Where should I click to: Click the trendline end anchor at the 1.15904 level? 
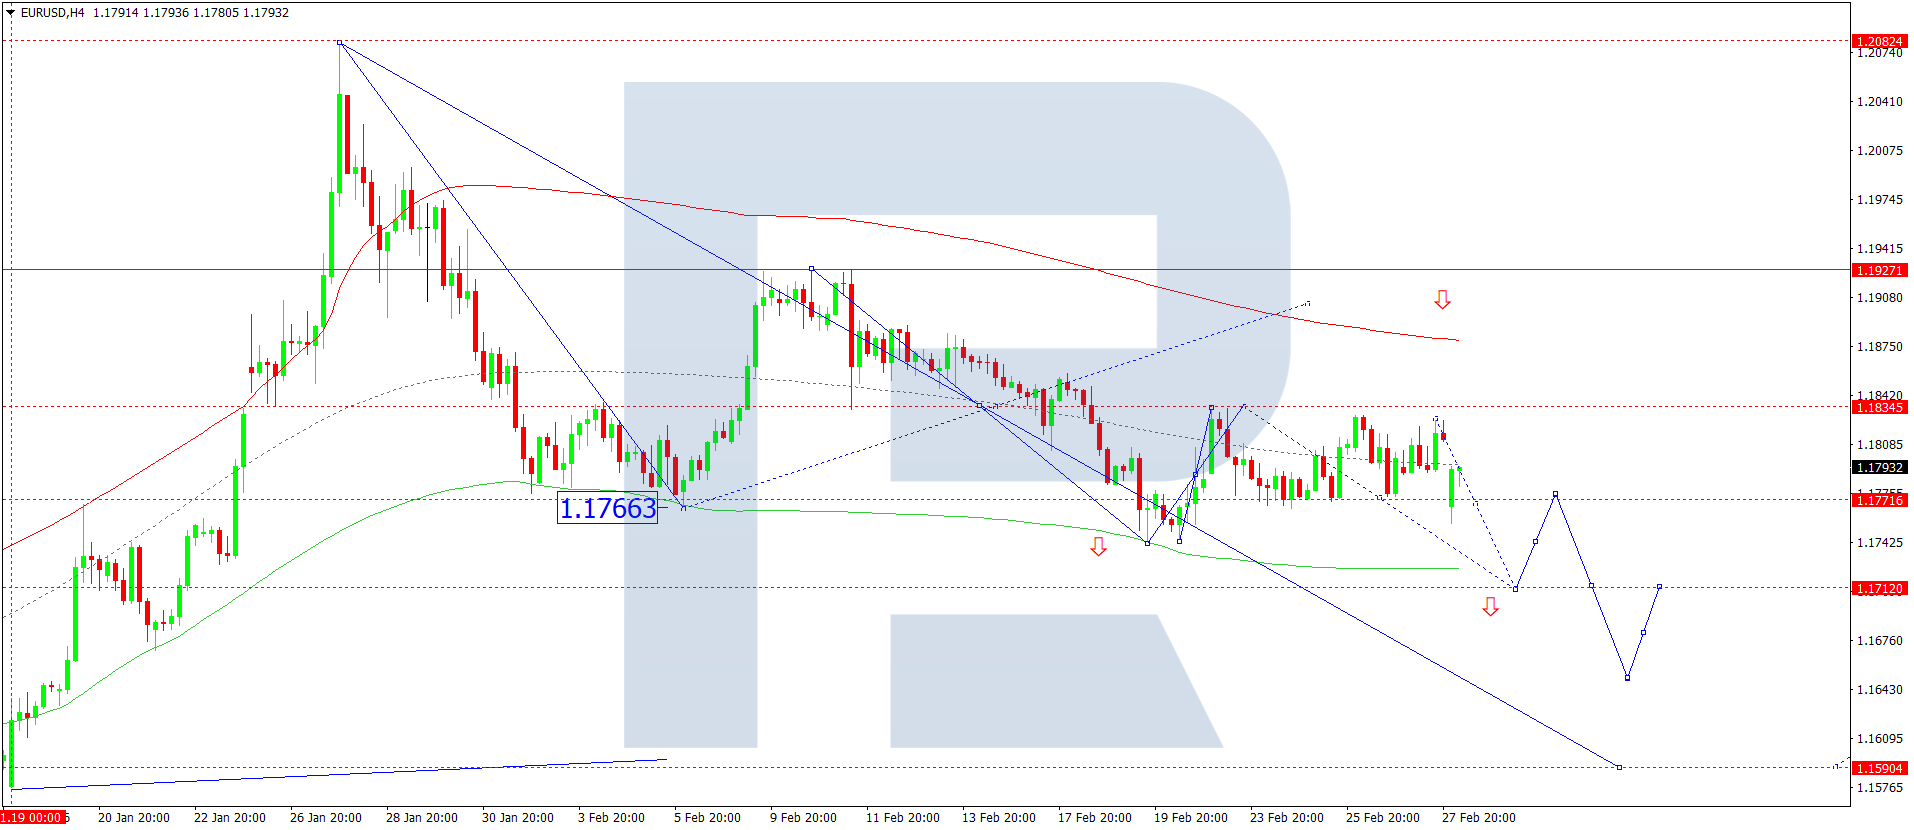pyautogui.click(x=1619, y=767)
